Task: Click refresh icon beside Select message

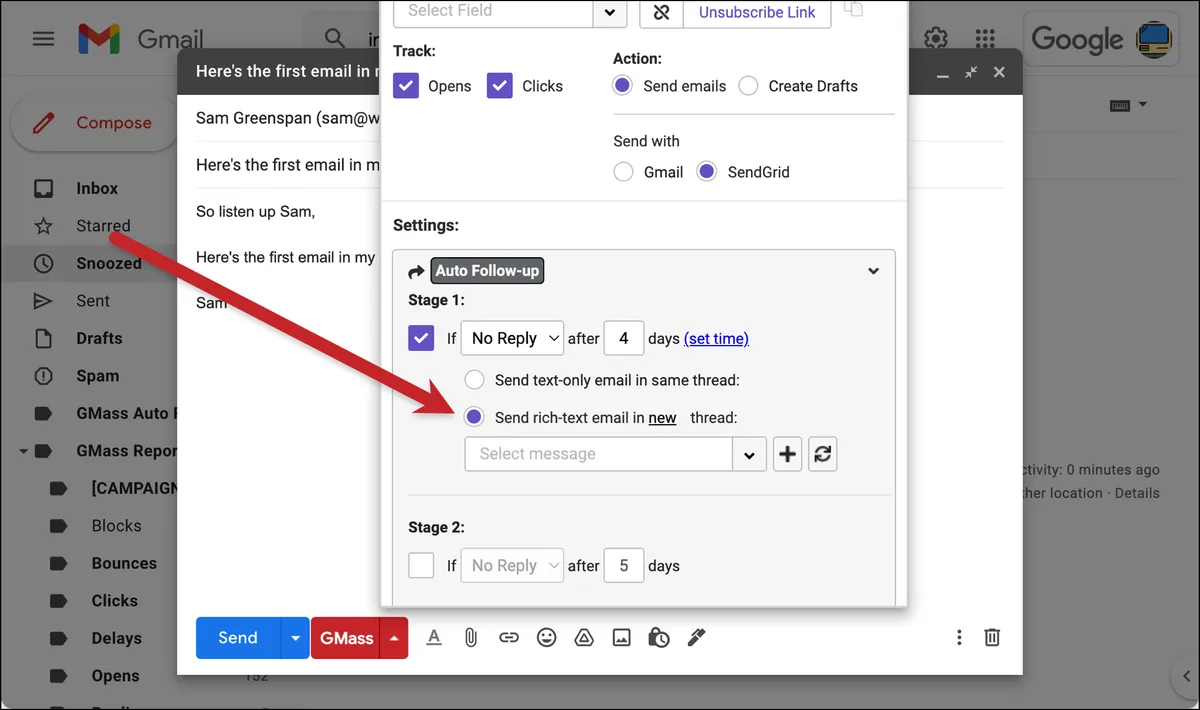Action: 822,454
